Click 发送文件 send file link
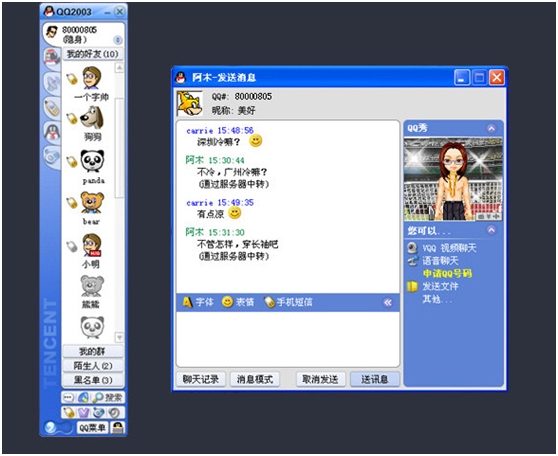This screenshot has height=456, width=558. point(440,286)
